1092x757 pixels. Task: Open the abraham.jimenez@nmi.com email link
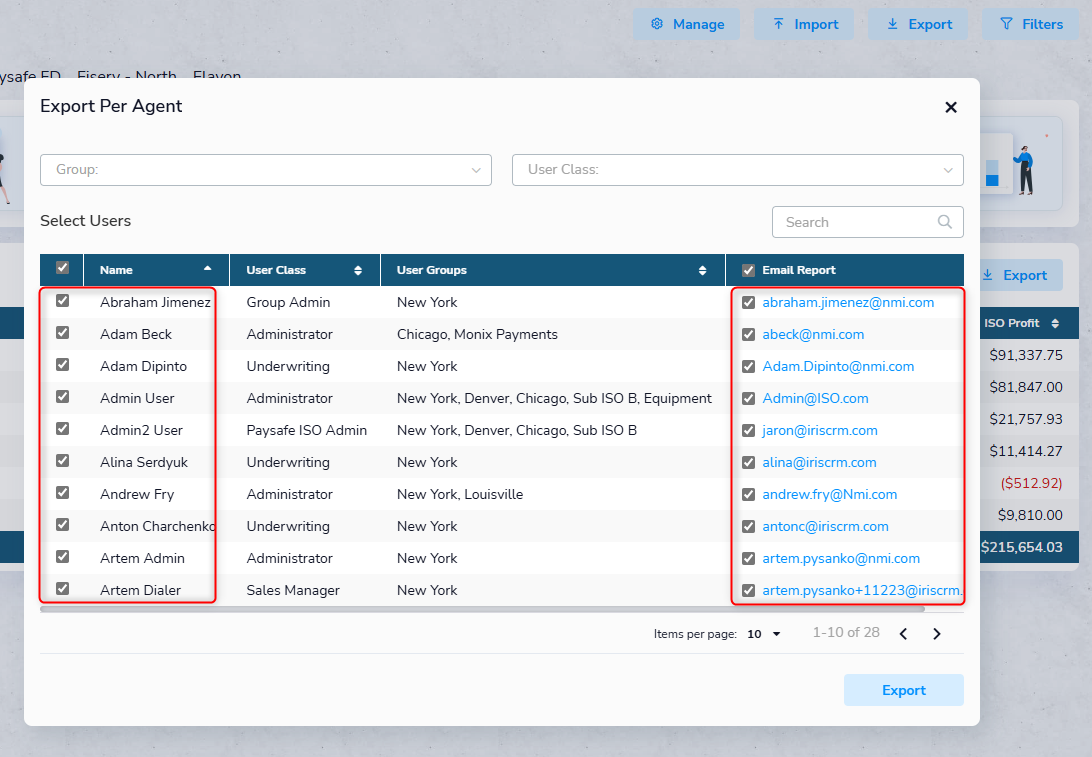pos(848,302)
